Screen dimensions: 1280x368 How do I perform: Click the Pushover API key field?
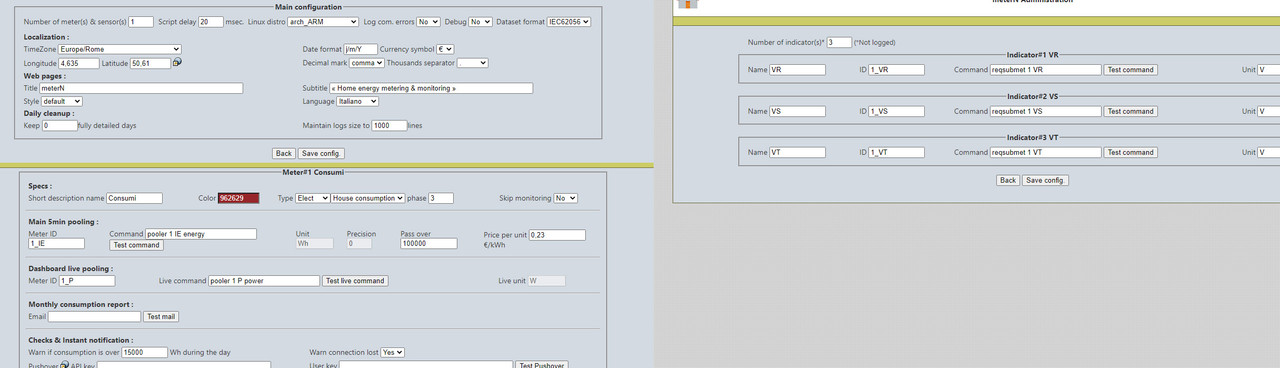184,365
